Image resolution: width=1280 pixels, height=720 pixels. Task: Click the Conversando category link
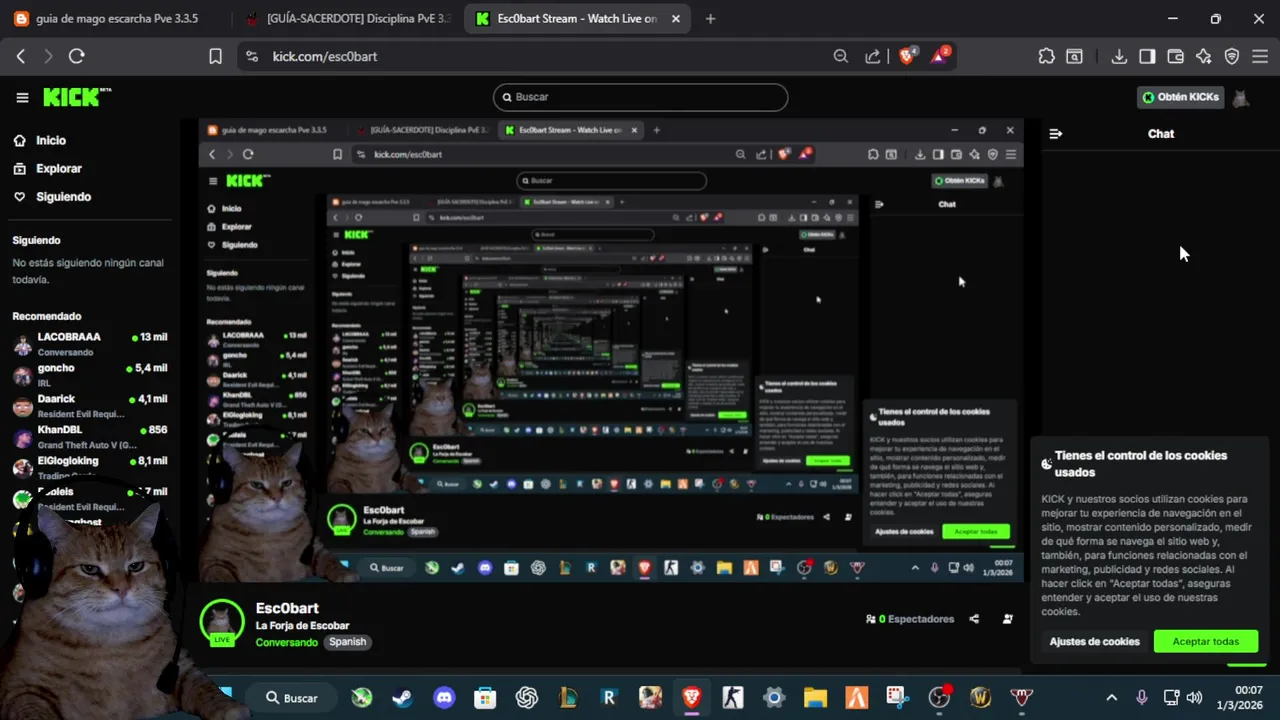coord(286,642)
